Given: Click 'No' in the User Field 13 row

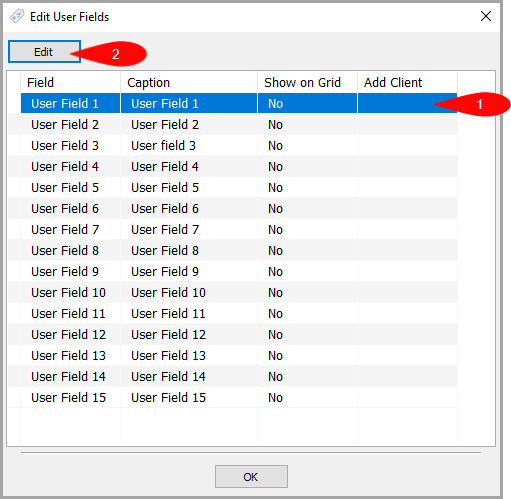Looking at the screenshot, I should pos(276,356).
